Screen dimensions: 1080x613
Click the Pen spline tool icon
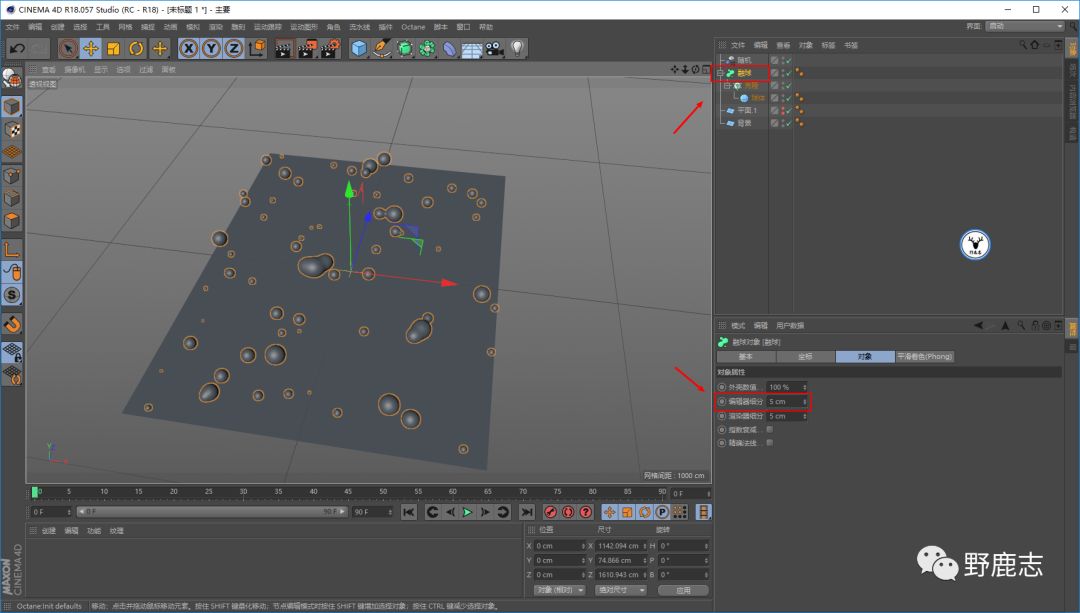pos(382,48)
